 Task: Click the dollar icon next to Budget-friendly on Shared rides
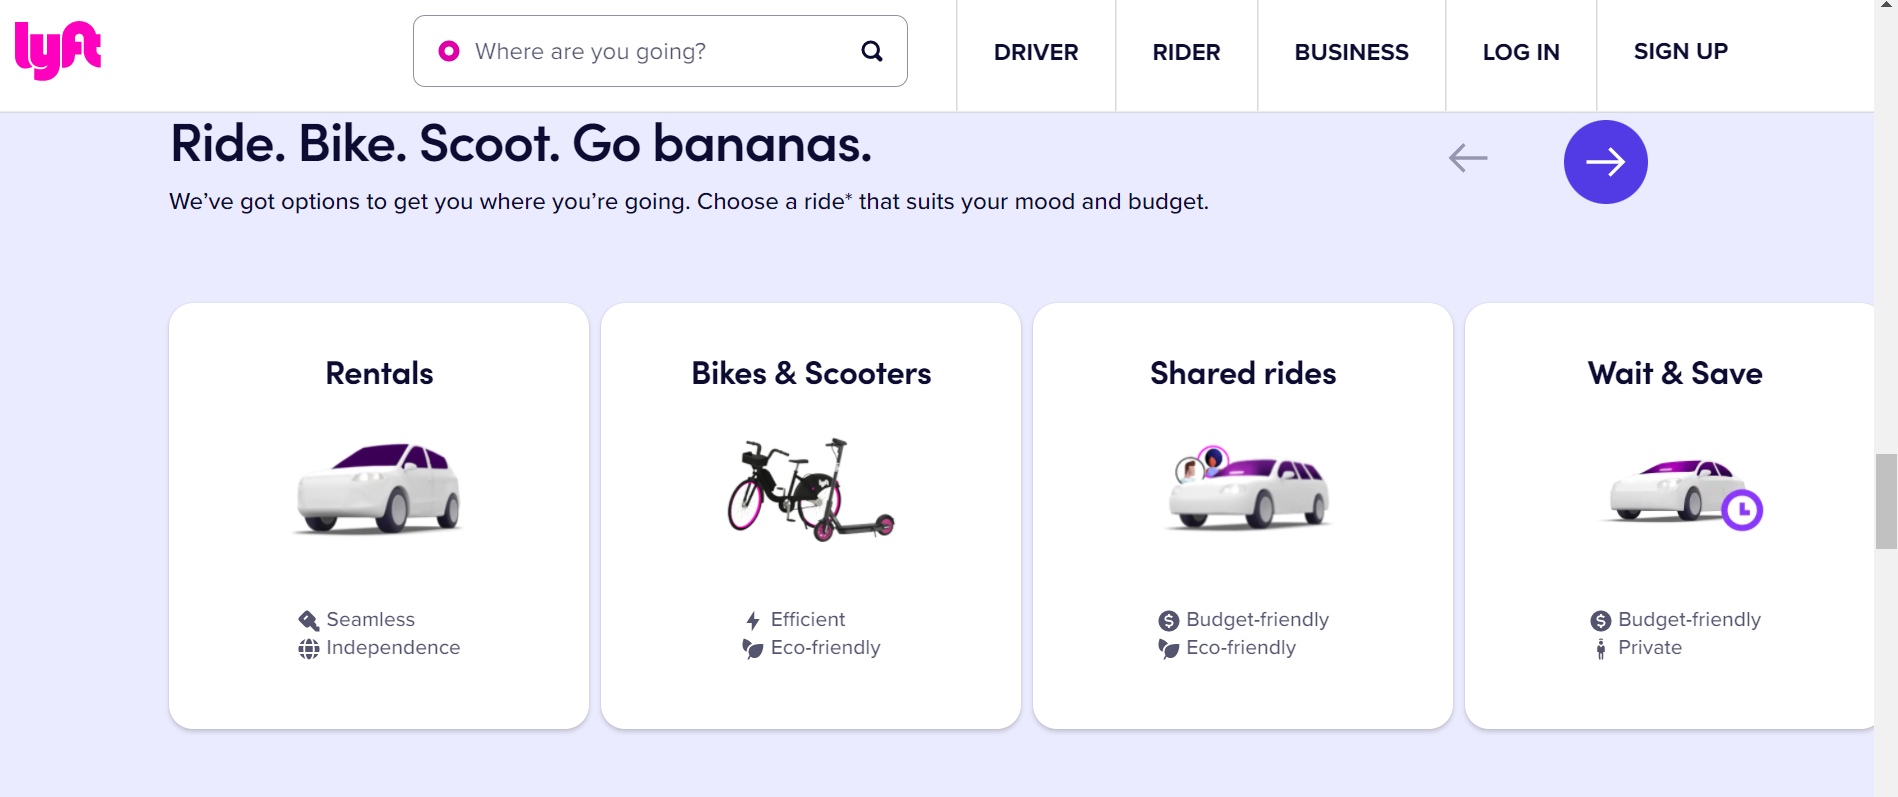(1168, 619)
